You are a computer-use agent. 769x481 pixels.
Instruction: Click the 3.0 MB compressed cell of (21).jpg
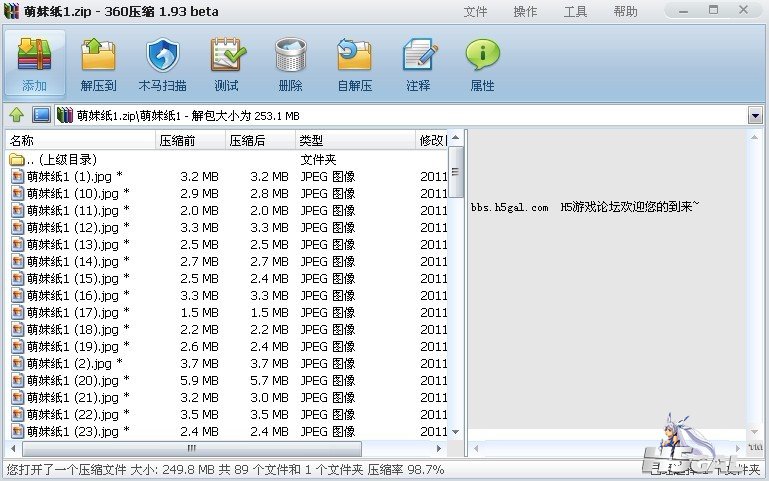269,398
